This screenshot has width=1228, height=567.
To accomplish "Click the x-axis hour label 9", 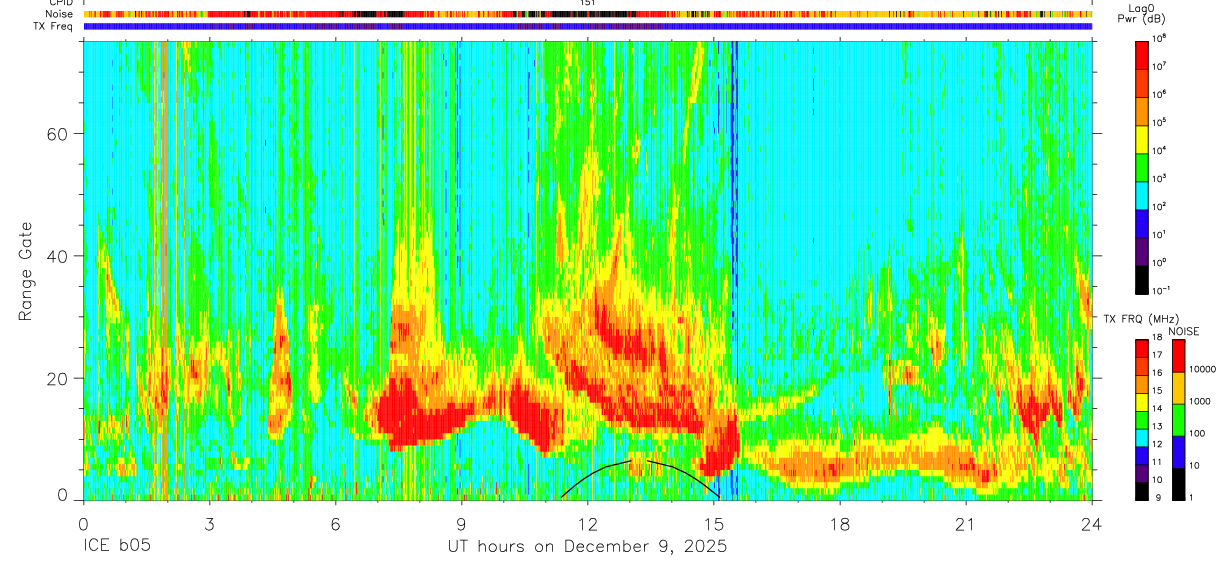I will point(461,523).
